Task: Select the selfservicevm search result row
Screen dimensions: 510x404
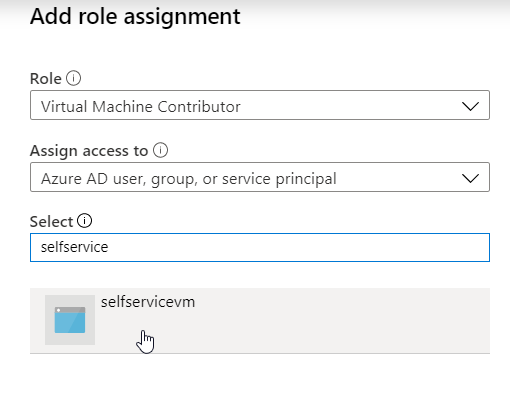Action: [260, 321]
